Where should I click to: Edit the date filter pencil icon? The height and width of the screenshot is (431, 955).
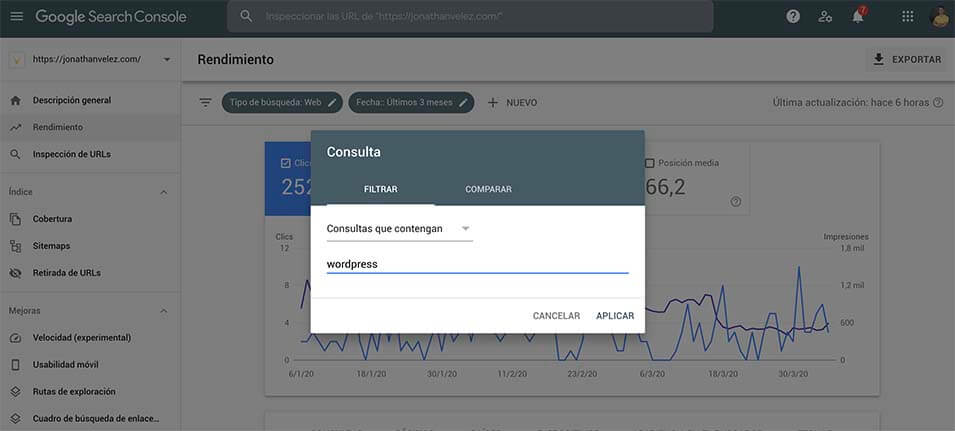click(x=463, y=103)
